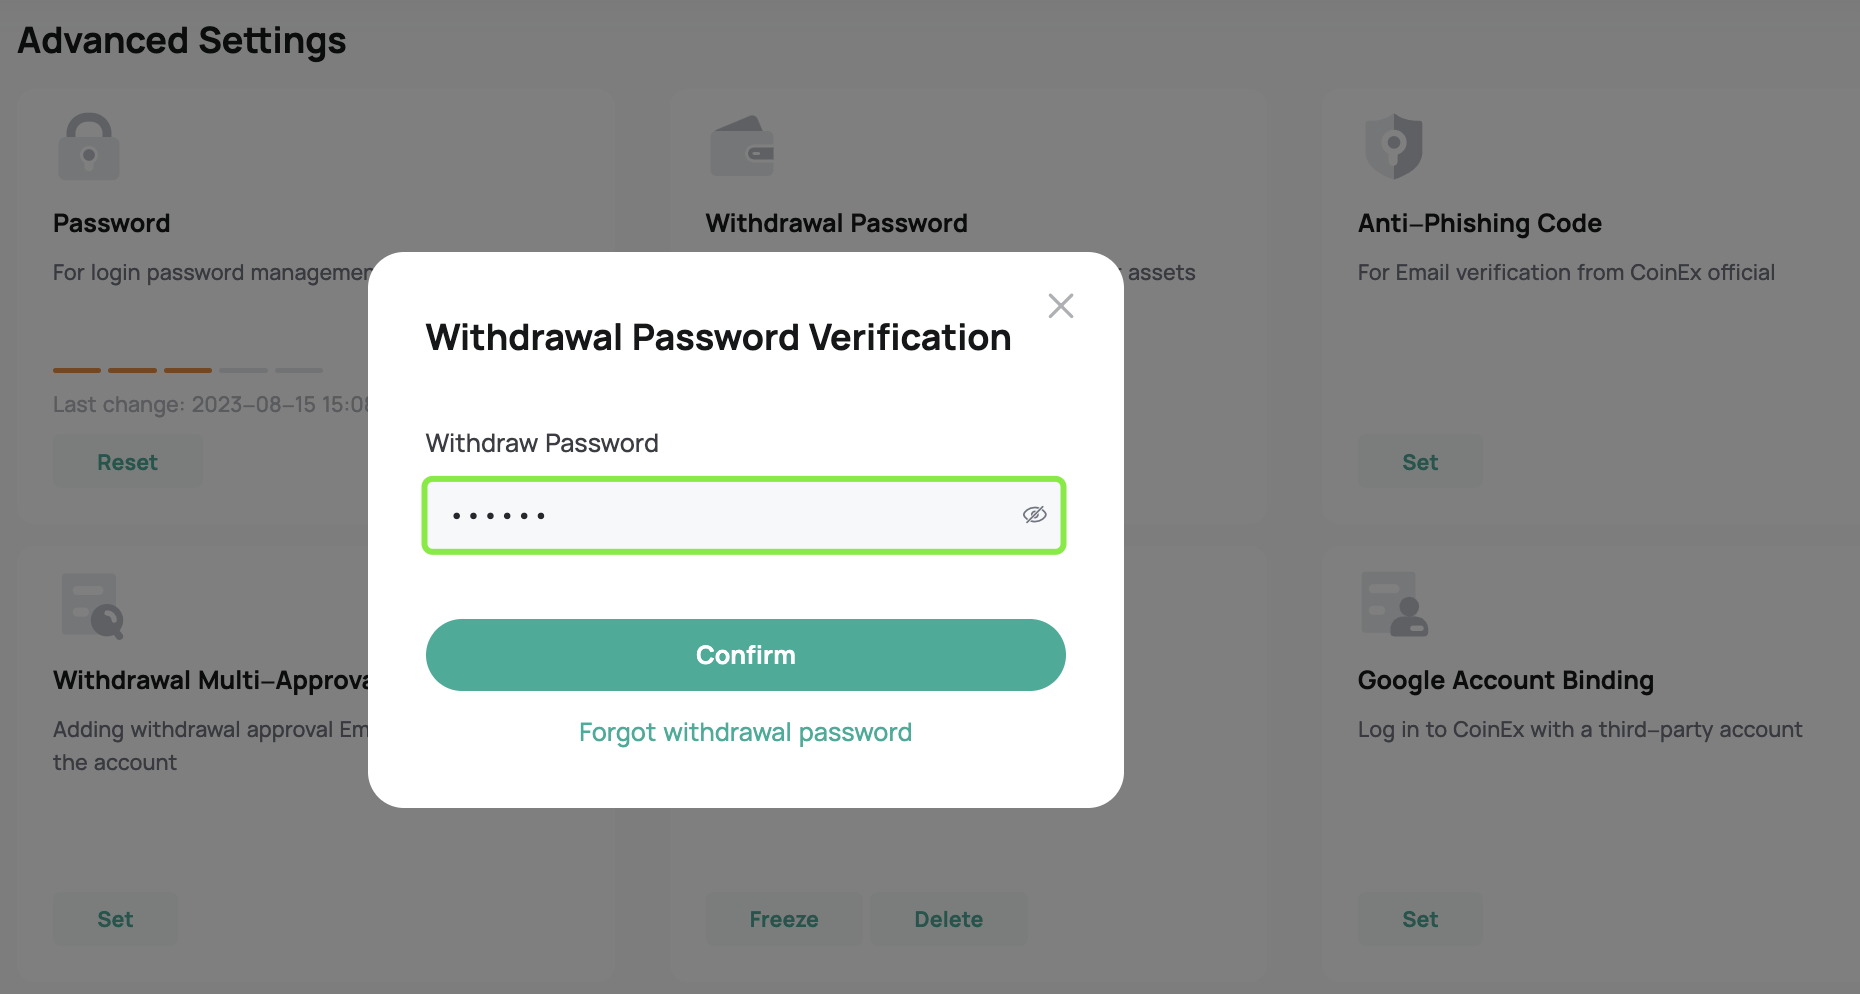Dismiss the Withdrawal Password Verification dialog
This screenshot has width=1860, height=994.
pos(1060,306)
